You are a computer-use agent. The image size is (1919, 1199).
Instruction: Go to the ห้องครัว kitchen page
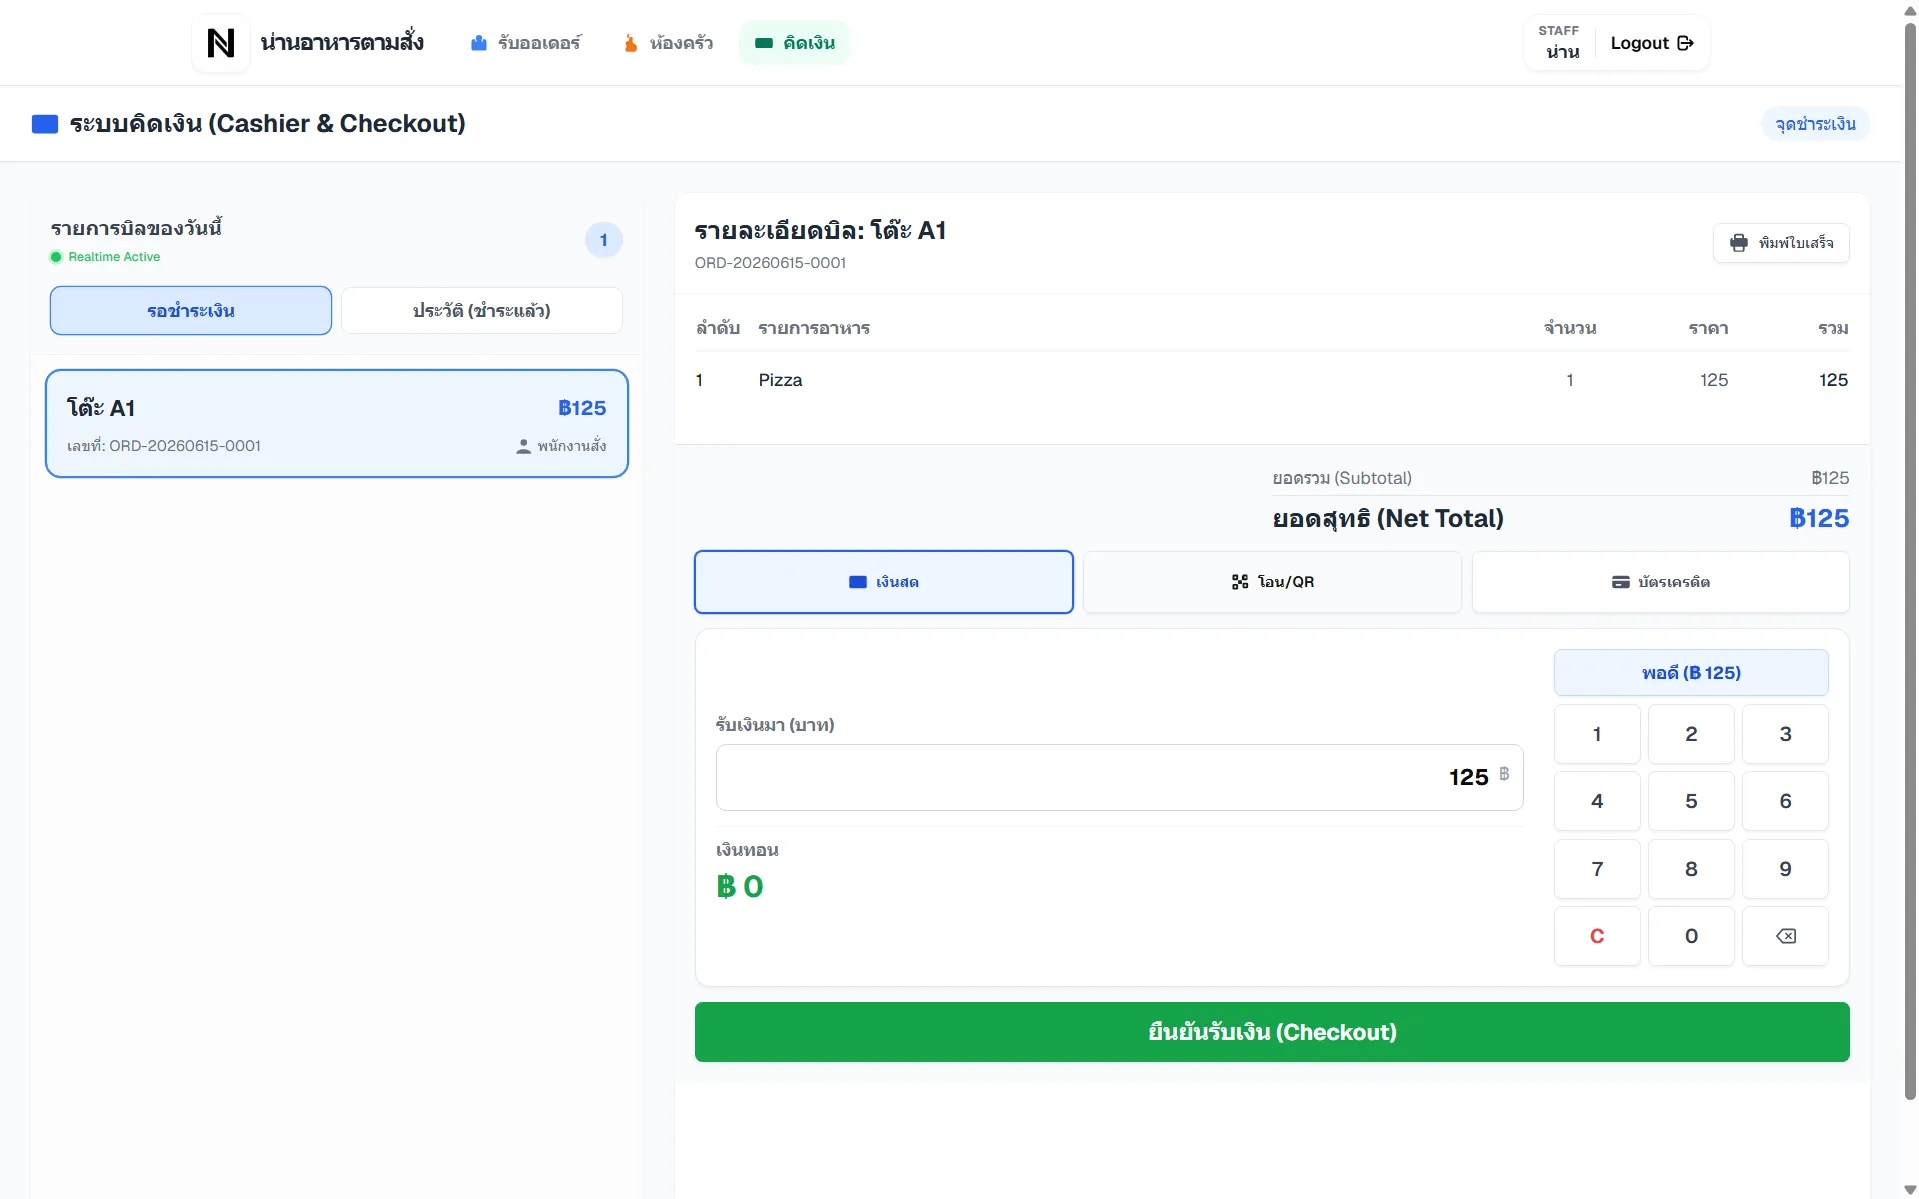668,43
